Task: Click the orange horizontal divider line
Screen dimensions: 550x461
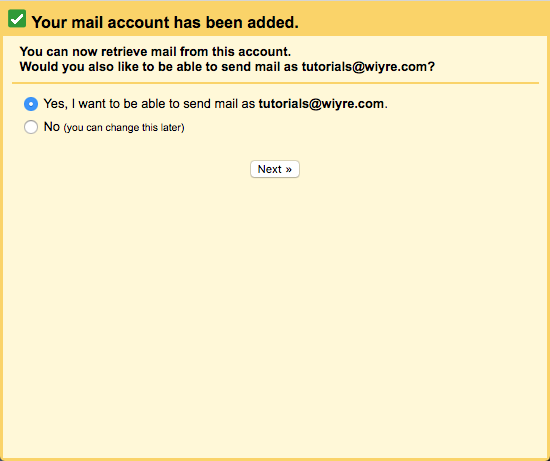Action: pyautogui.click(x=275, y=83)
